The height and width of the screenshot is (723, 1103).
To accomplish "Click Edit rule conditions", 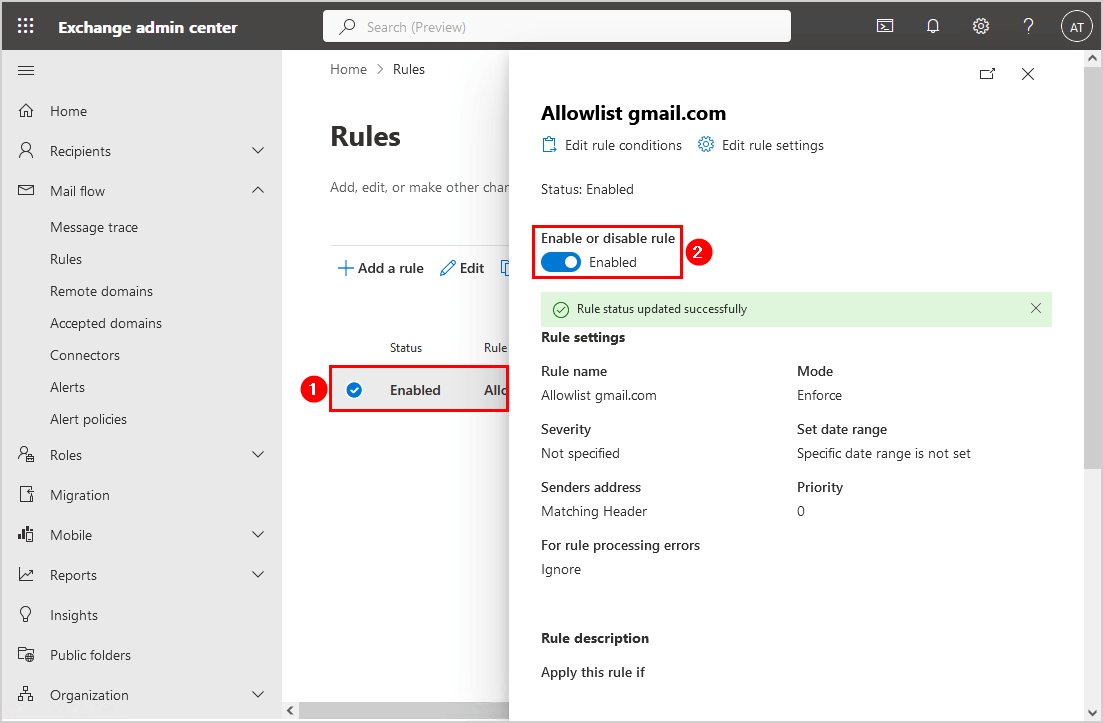I will (612, 145).
